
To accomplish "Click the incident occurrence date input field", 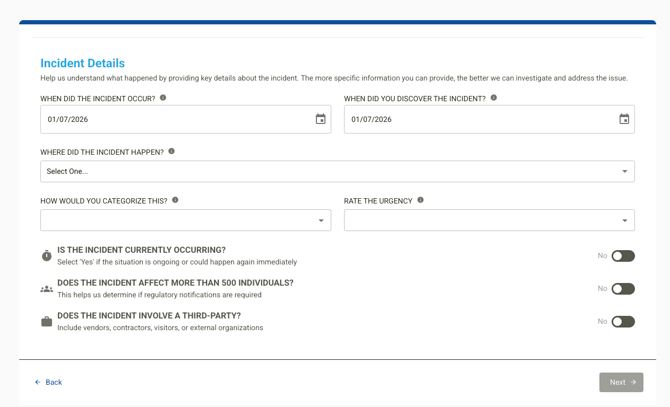I will pos(170,119).
